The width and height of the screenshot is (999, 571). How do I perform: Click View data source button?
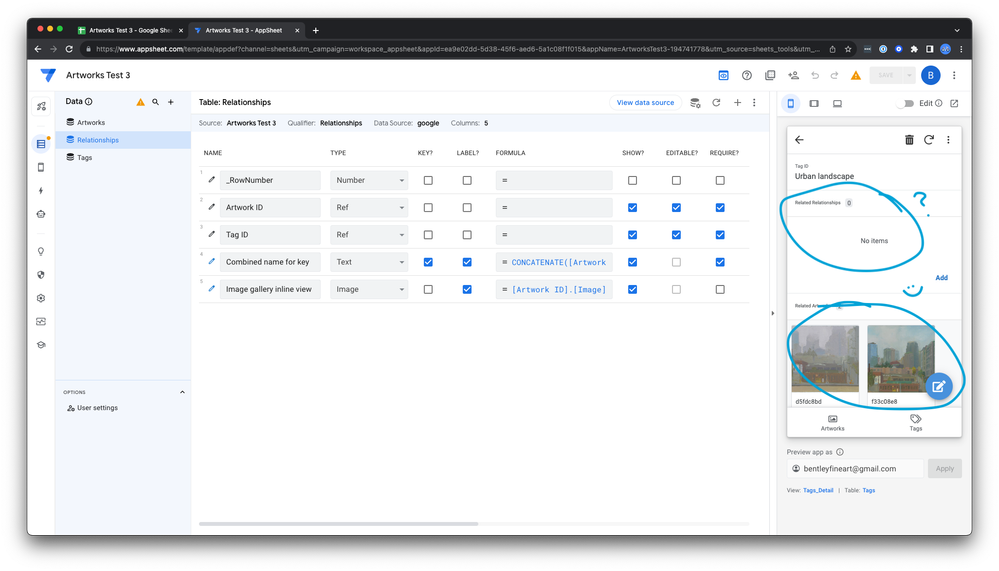tap(645, 103)
